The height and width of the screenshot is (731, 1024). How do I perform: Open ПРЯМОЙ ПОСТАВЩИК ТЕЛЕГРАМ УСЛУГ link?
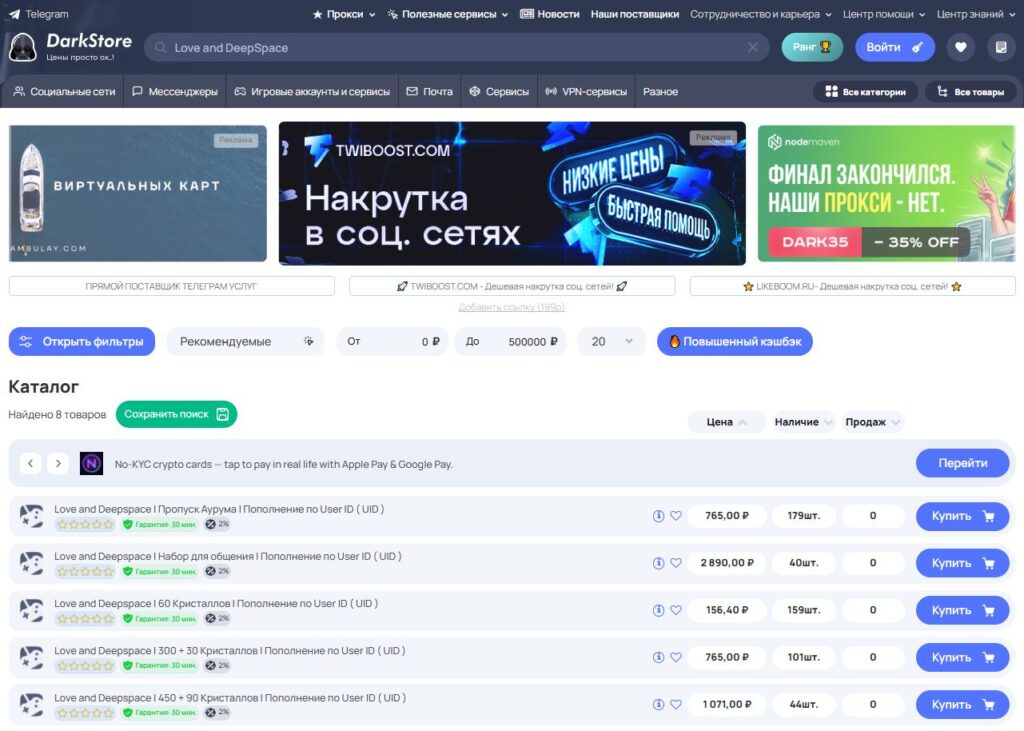(172, 286)
